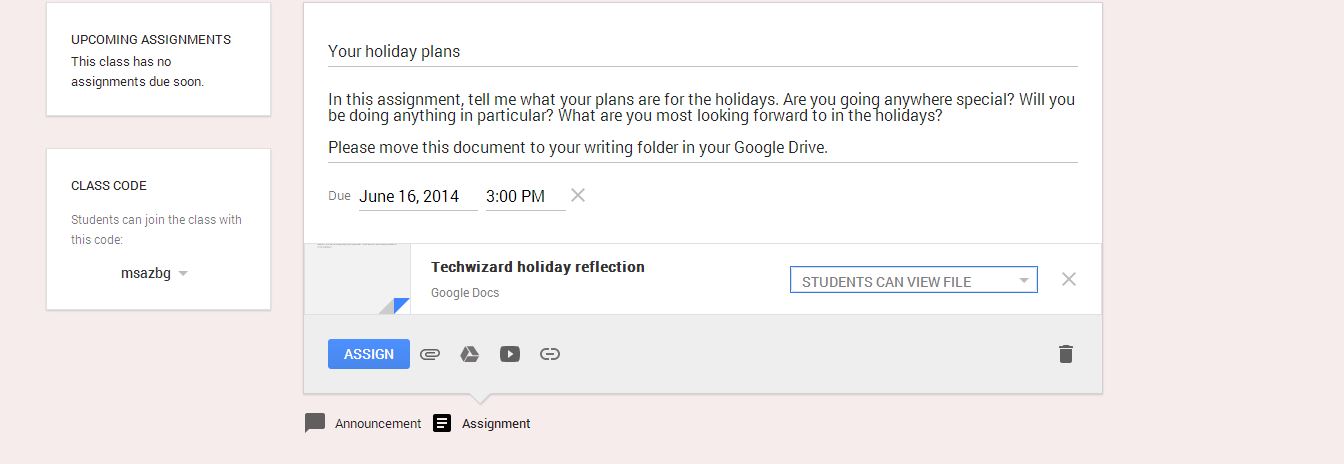The image size is (1344, 464).
Task: Switch to the Announcement tab
Action: [x=377, y=423]
